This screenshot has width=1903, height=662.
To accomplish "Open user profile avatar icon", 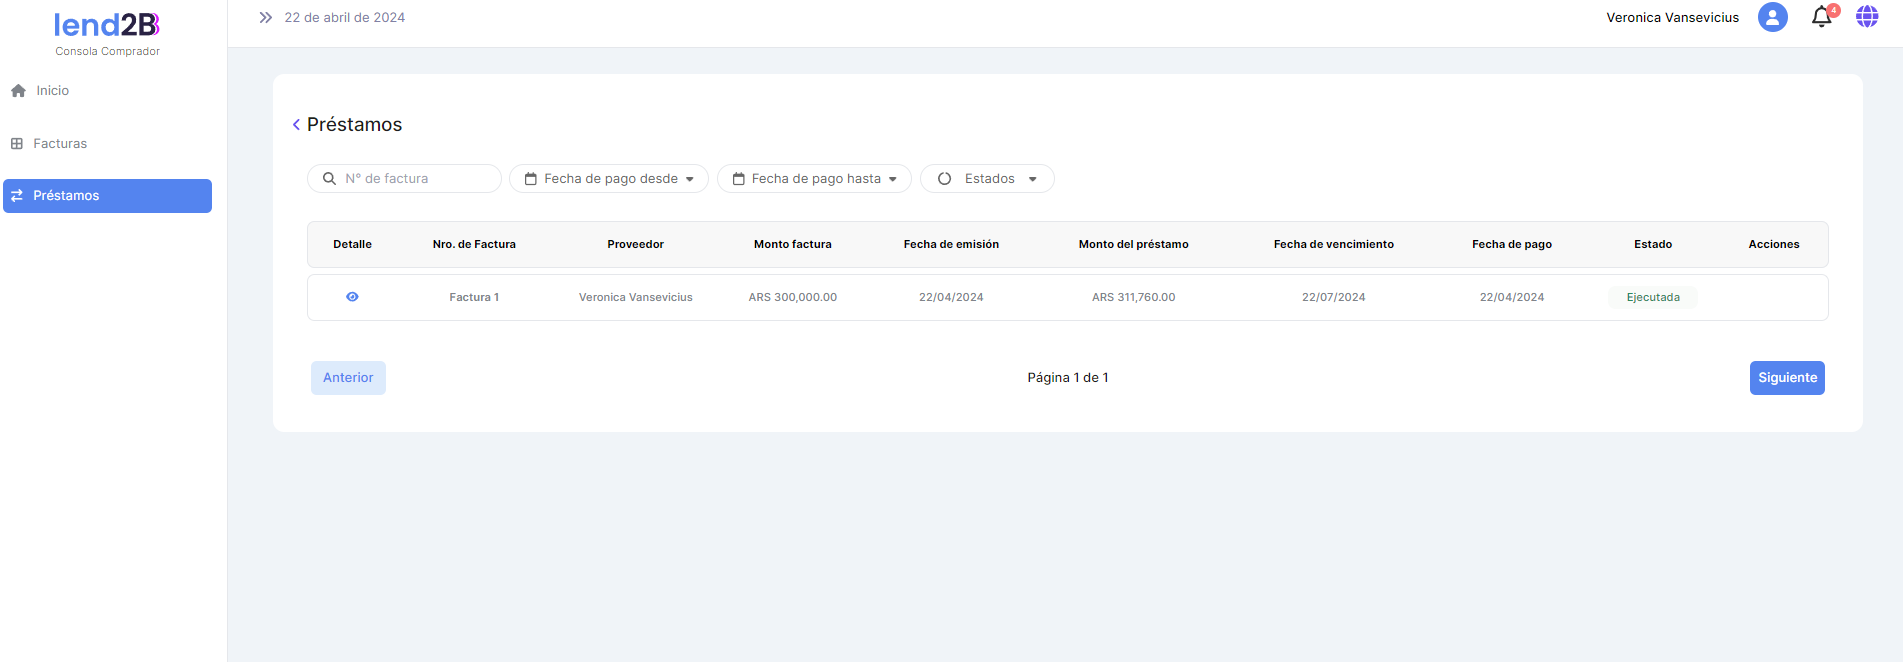I will (x=1772, y=18).
